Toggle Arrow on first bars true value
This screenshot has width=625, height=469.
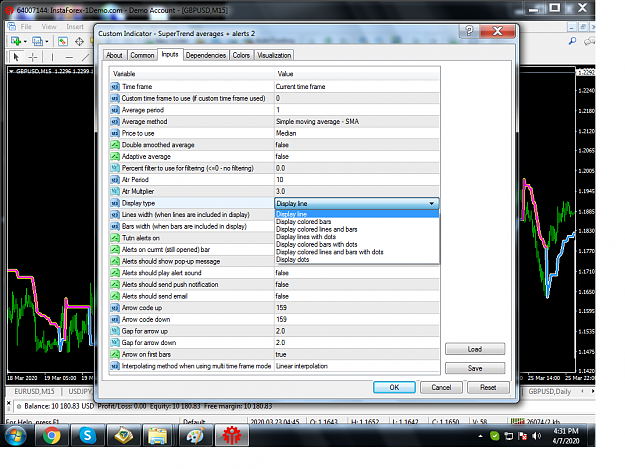357,354
